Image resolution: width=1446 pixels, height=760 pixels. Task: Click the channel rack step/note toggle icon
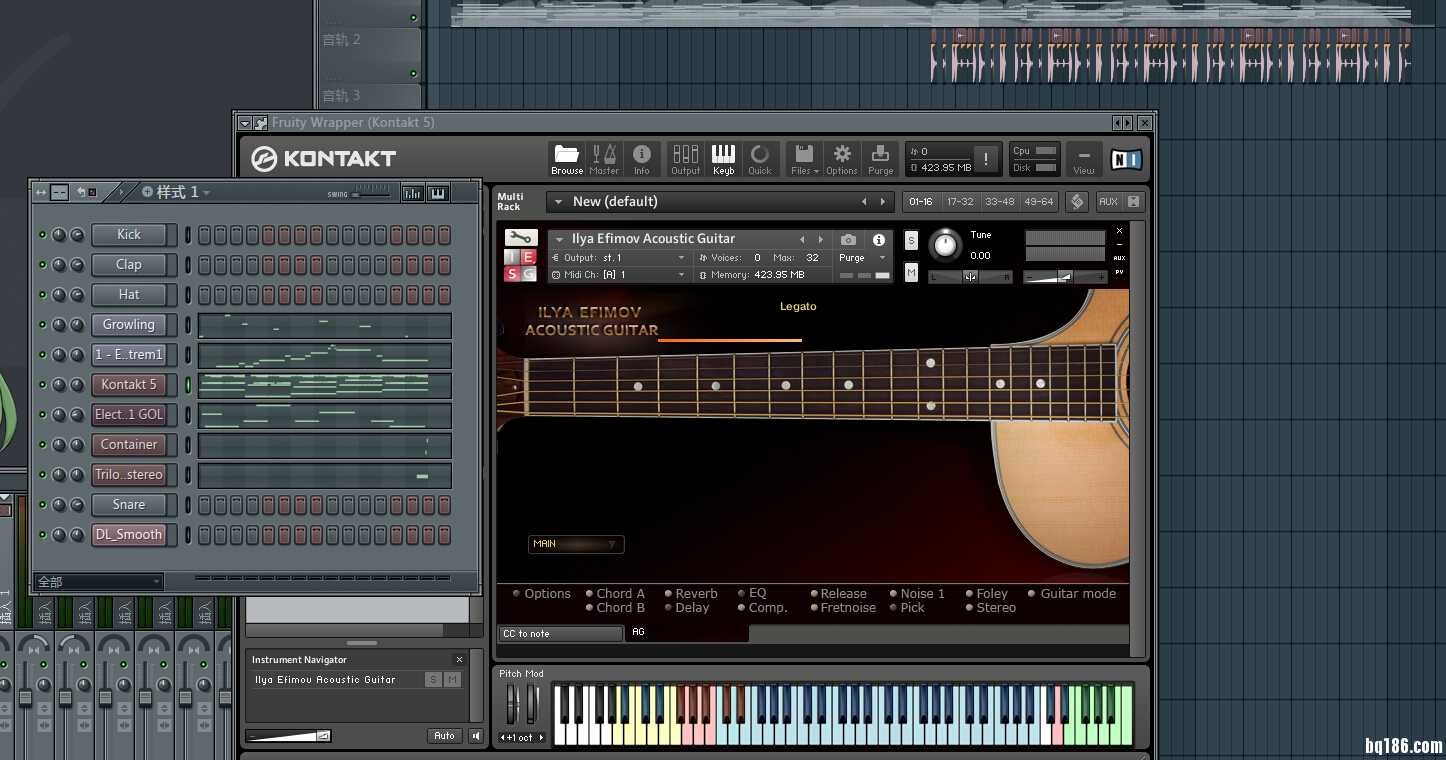point(59,192)
